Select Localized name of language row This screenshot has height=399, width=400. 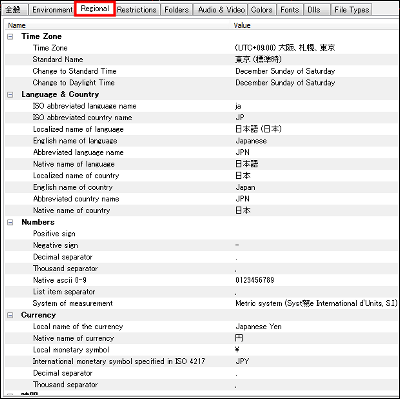[202, 129]
